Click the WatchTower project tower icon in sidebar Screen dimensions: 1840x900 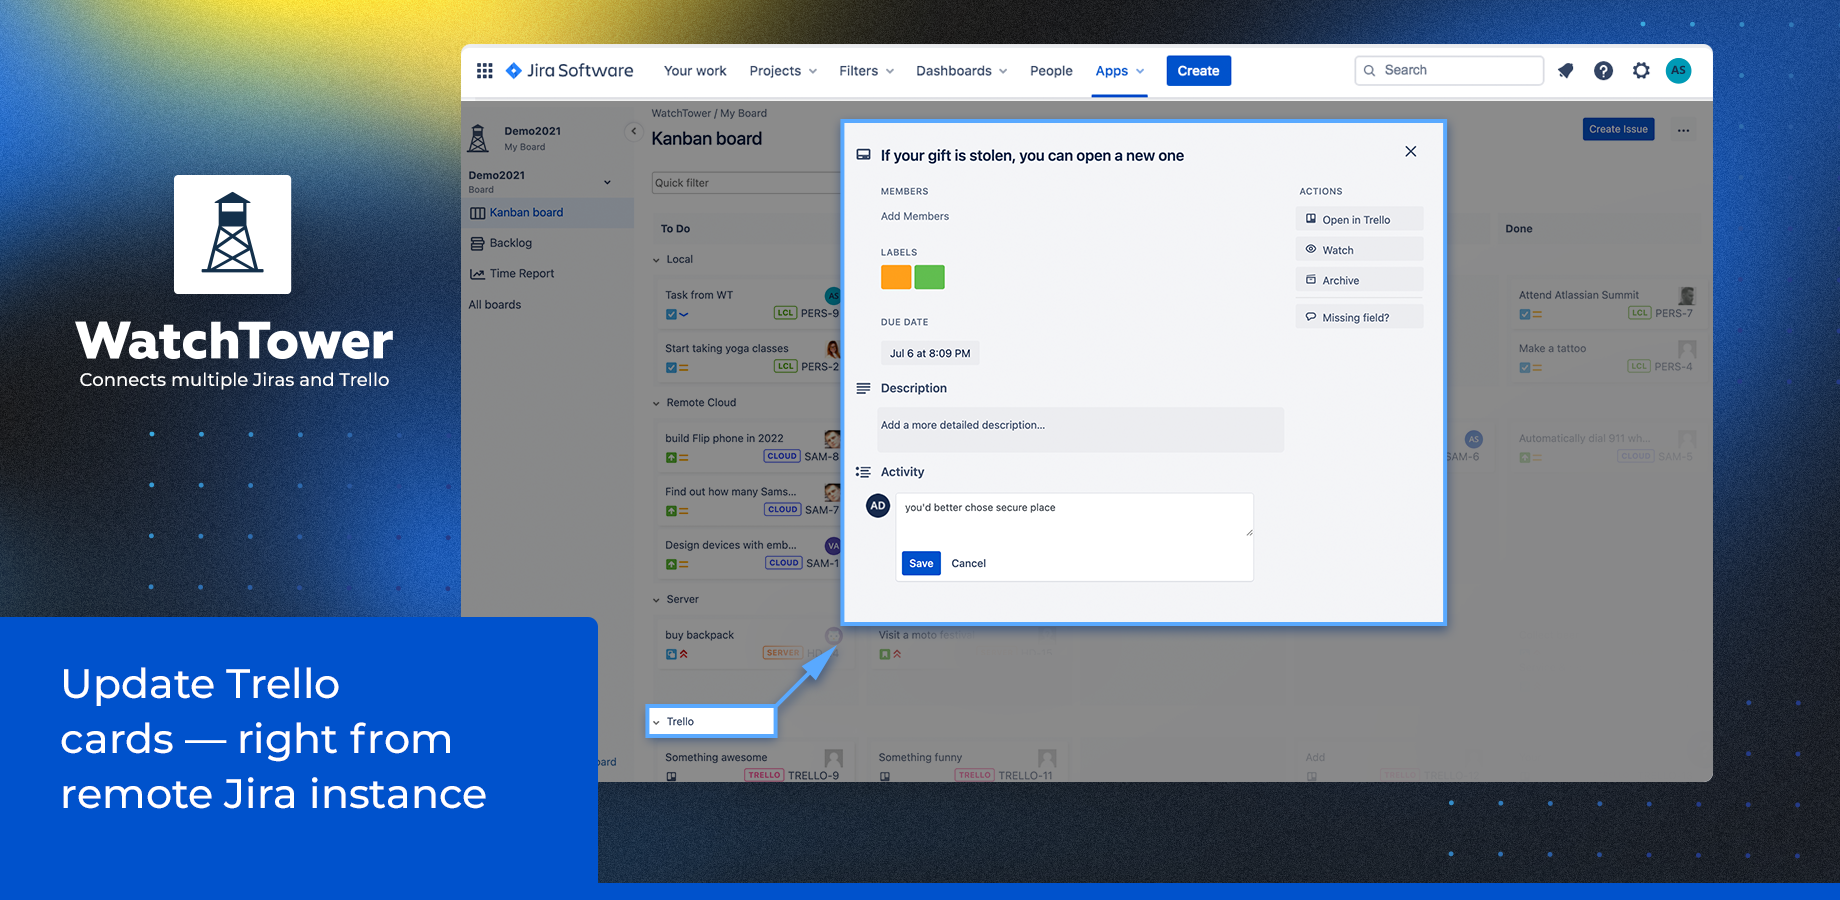[479, 138]
